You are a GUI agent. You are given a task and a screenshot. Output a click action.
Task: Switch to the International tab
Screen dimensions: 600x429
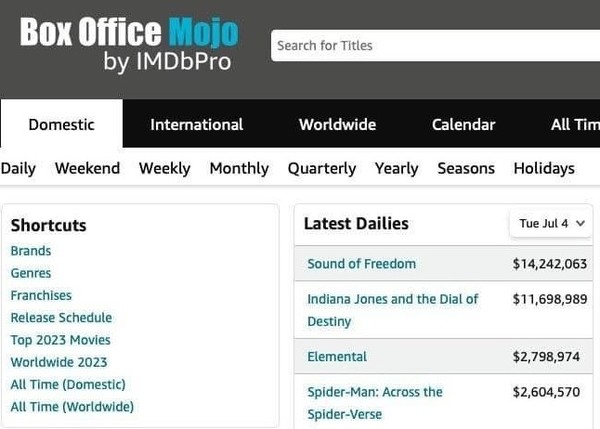click(196, 125)
